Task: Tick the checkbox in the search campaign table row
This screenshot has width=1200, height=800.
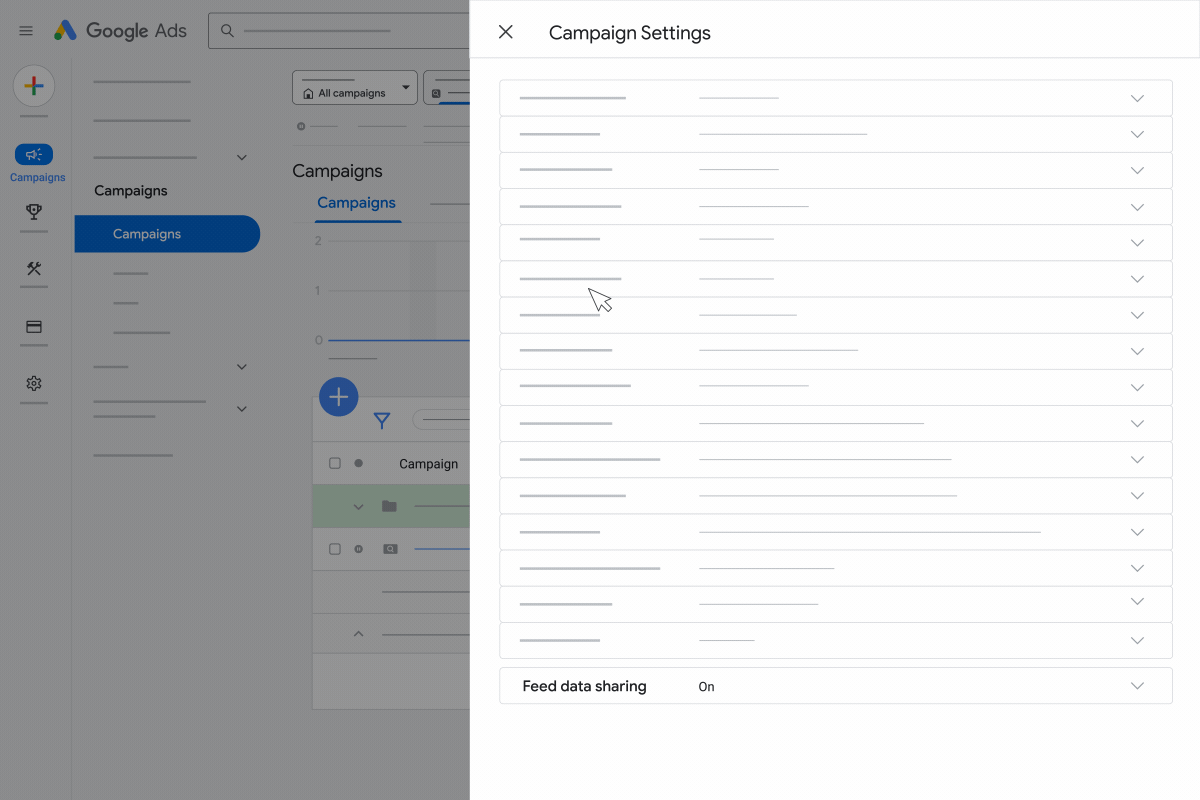Action: click(x=335, y=549)
